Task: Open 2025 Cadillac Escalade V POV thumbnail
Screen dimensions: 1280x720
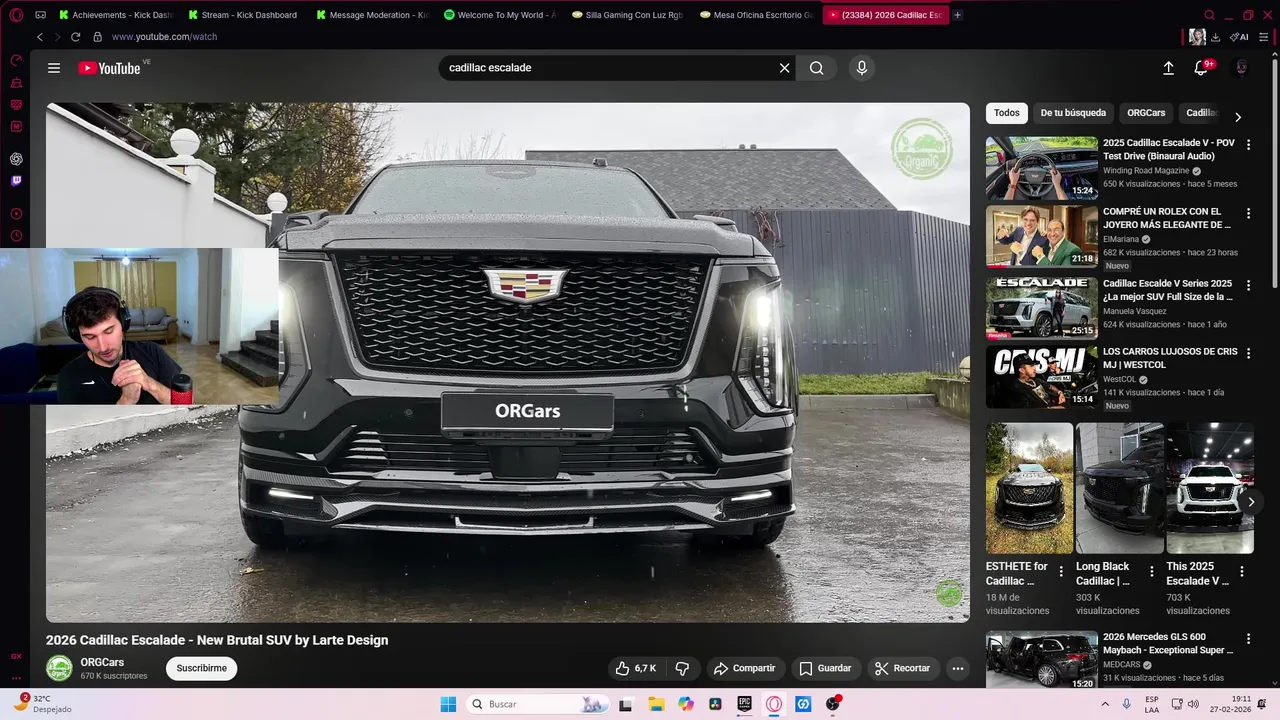Action: tap(1041, 168)
